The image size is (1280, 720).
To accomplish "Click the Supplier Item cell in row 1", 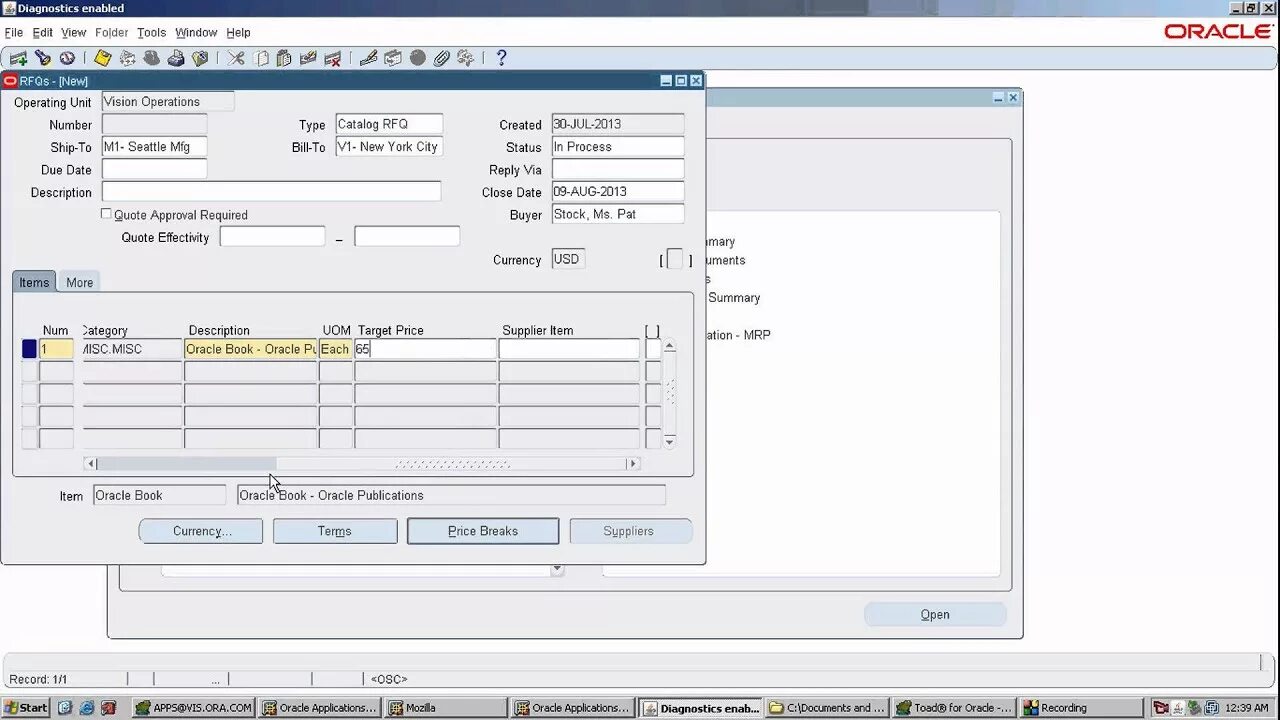I will point(569,349).
